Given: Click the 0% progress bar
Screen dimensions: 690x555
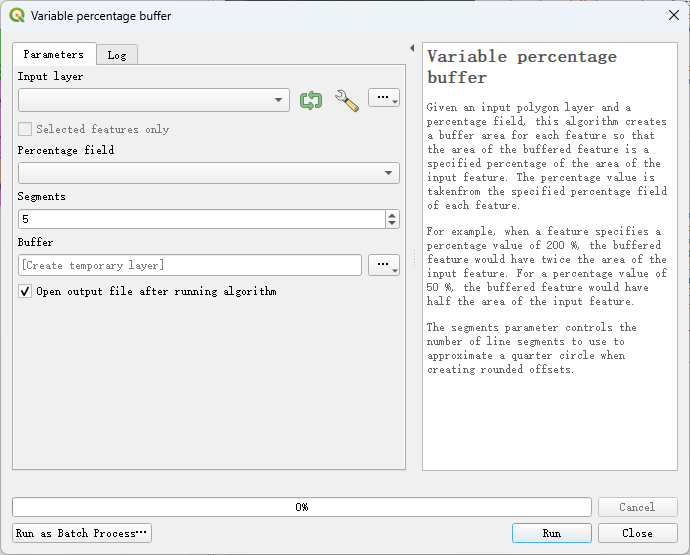Looking at the screenshot, I should (x=302, y=507).
